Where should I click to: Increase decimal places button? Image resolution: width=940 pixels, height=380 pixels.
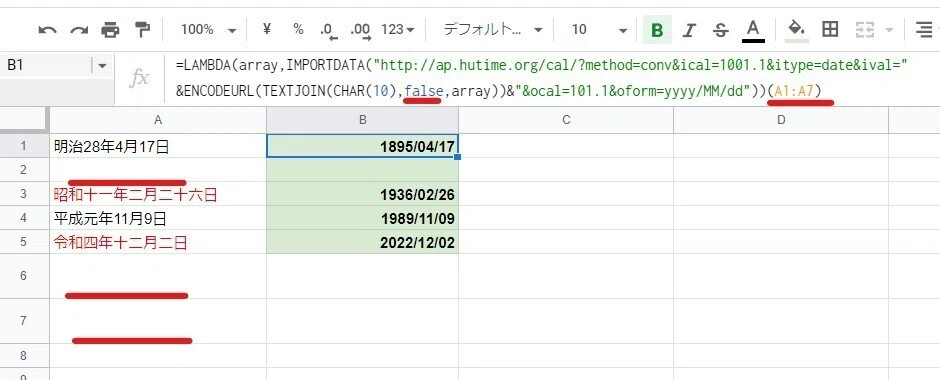pos(360,30)
